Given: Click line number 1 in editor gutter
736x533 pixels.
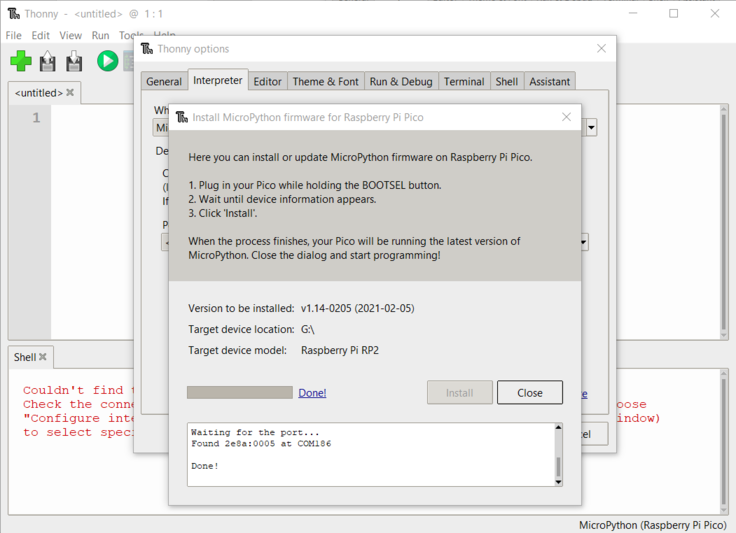Looking at the screenshot, I should (36, 117).
